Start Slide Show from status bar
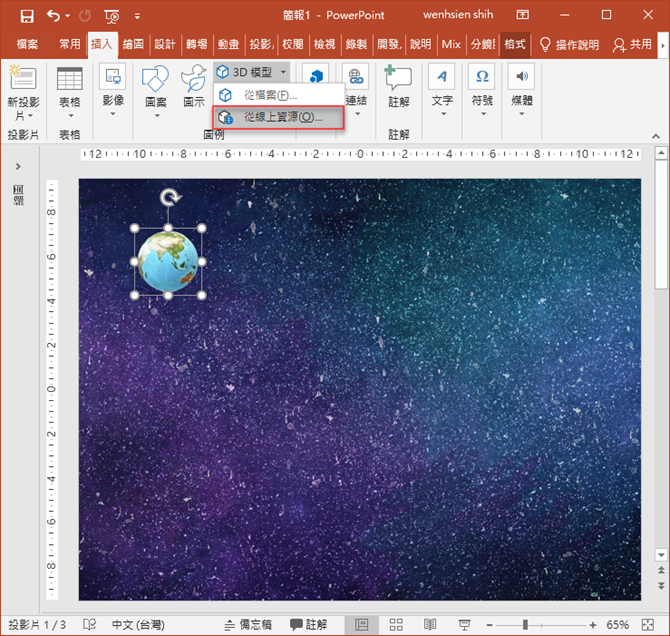670x636 pixels. tap(464, 625)
